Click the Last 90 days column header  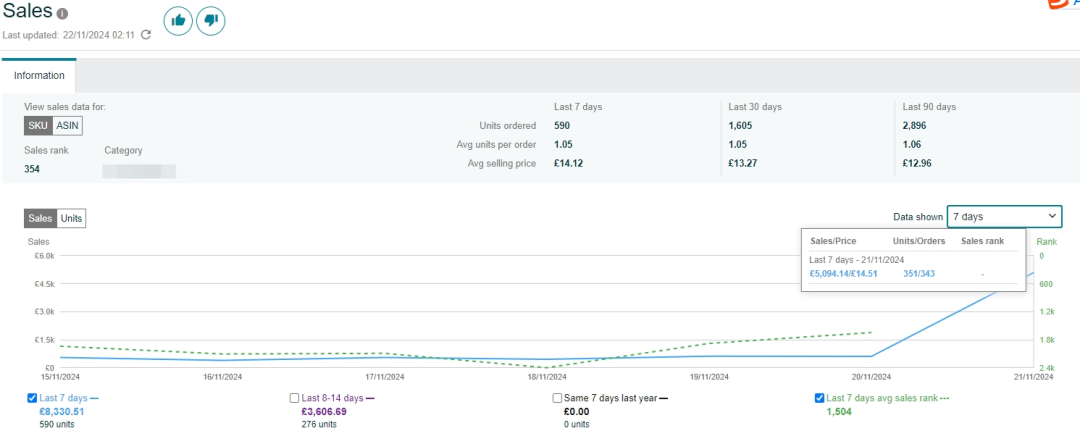point(929,107)
